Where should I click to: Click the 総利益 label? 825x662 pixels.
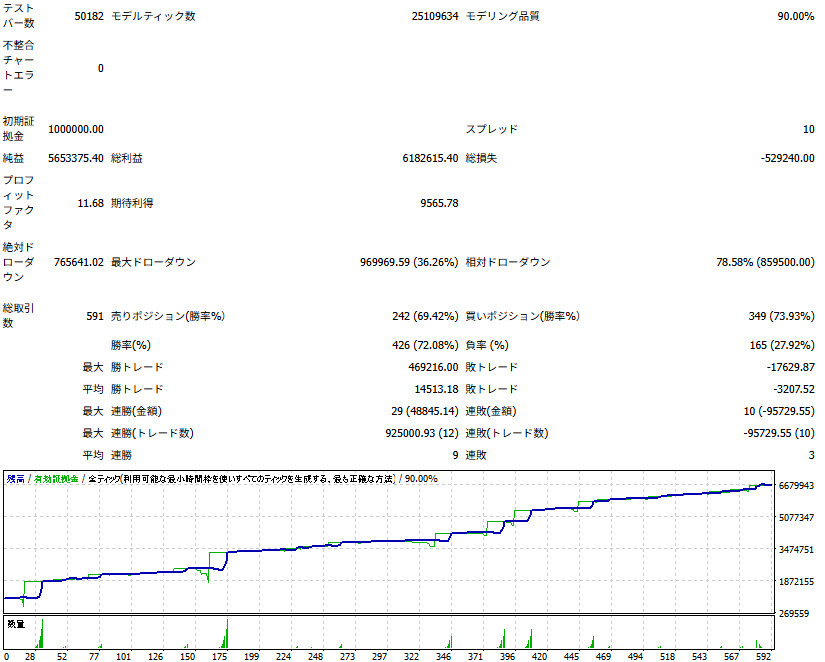coord(127,158)
